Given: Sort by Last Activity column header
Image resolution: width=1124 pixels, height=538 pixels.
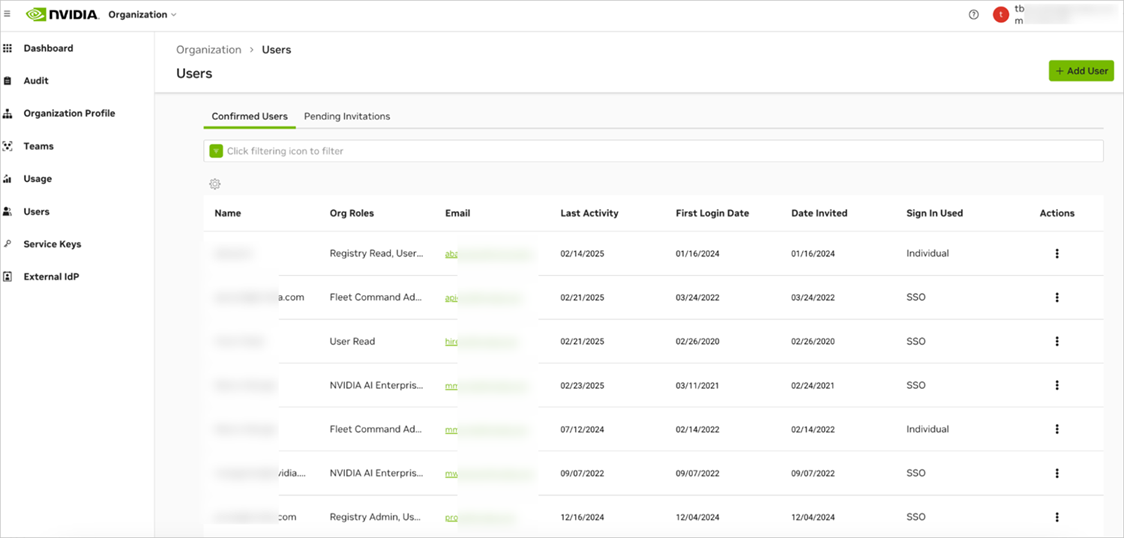Looking at the screenshot, I should pyautogui.click(x=589, y=213).
